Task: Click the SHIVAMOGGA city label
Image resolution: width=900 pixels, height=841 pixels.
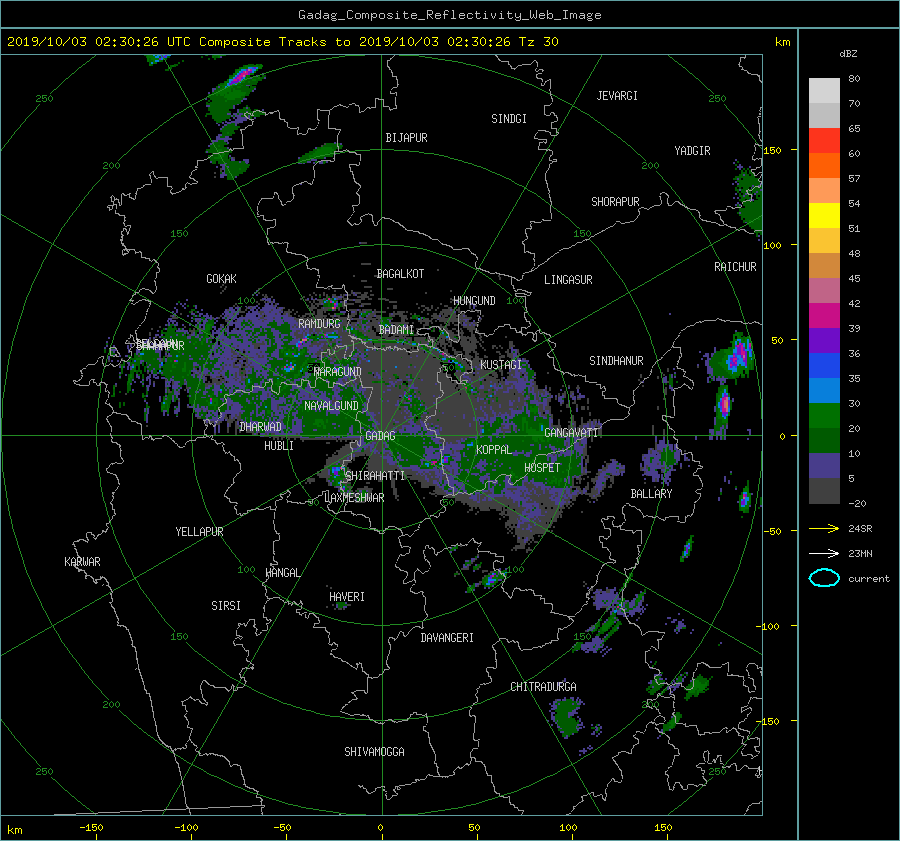Action: click(x=374, y=751)
